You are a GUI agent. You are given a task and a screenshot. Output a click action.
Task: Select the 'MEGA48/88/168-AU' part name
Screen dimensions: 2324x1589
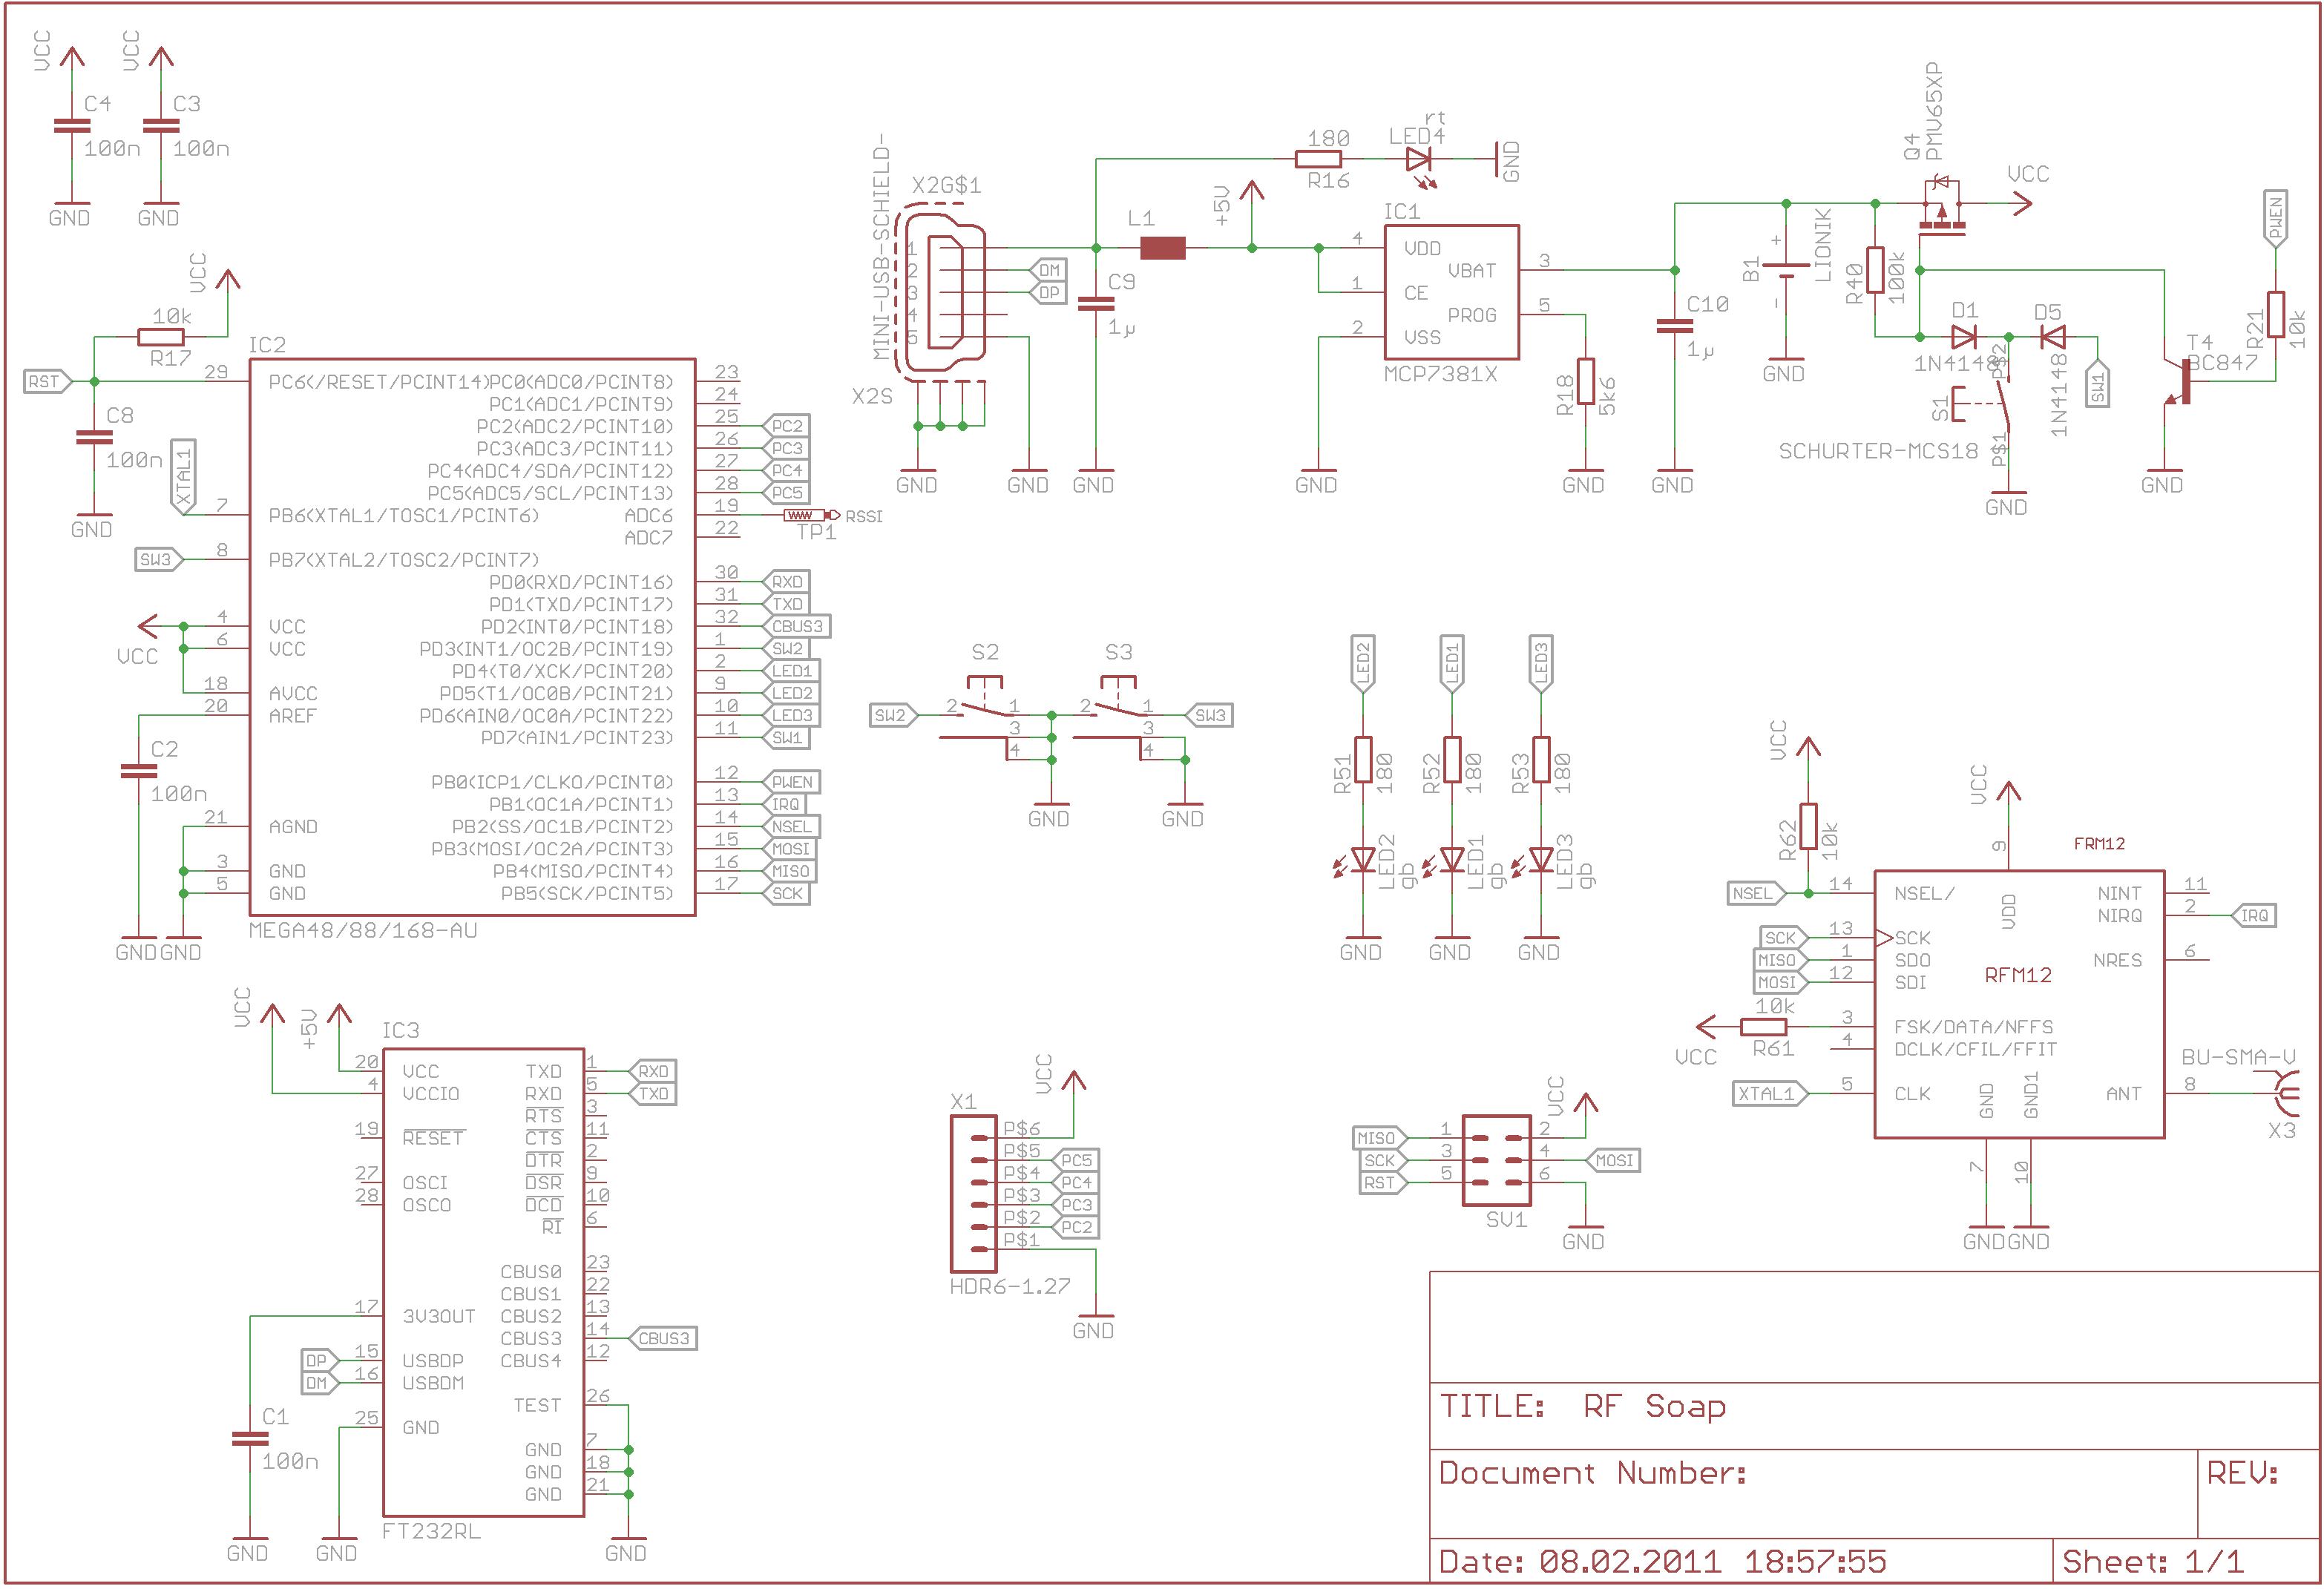tap(363, 931)
